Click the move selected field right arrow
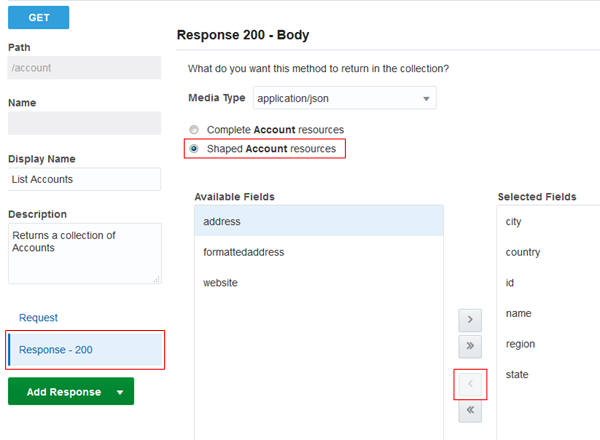Image resolution: width=600 pixels, height=440 pixels. [x=472, y=320]
